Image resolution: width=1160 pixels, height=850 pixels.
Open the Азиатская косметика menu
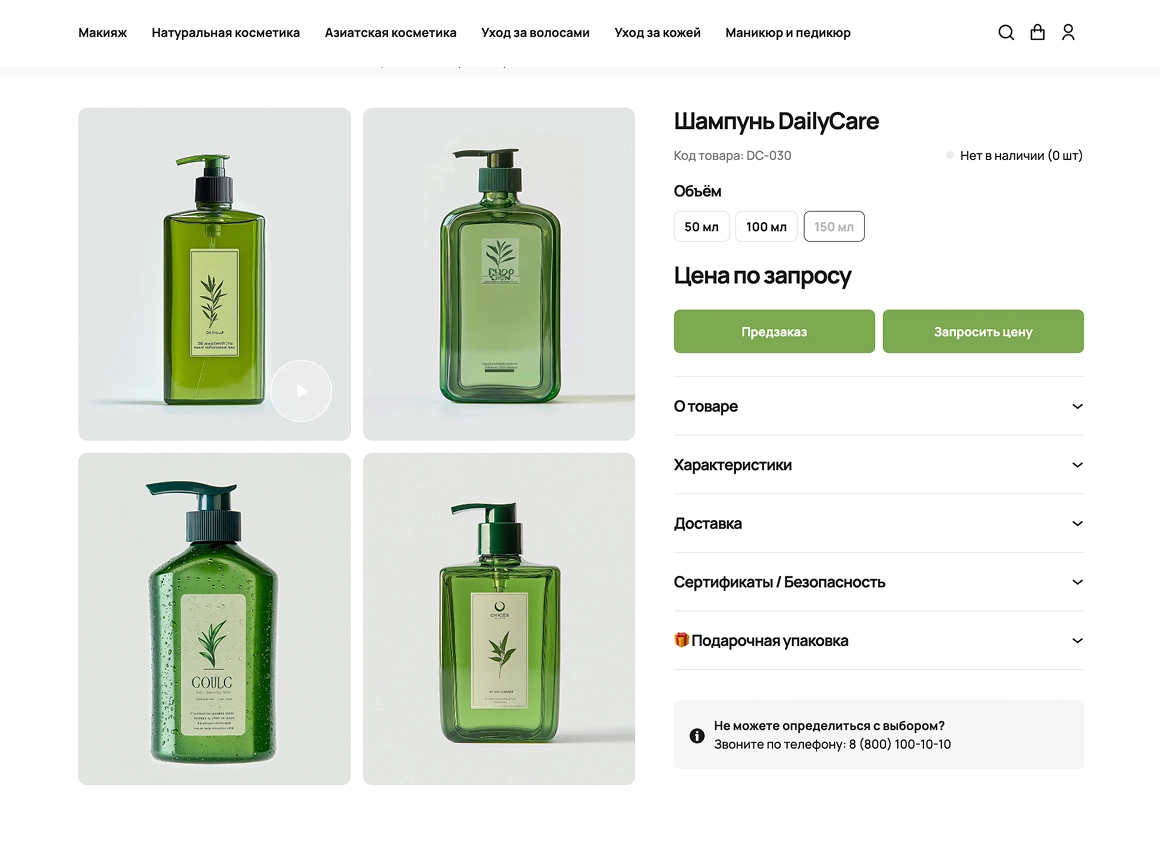tap(390, 32)
